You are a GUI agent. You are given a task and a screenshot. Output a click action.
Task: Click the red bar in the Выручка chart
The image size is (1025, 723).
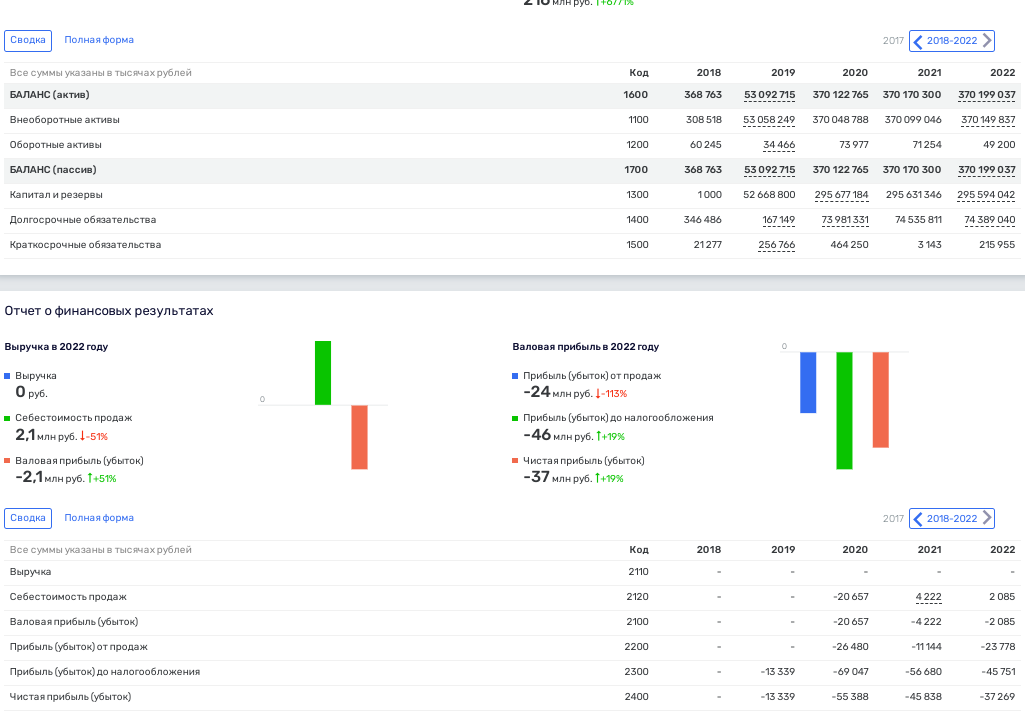coord(360,437)
